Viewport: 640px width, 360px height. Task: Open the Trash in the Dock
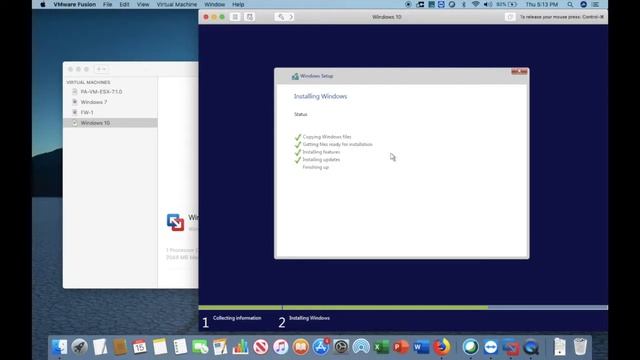point(580,347)
